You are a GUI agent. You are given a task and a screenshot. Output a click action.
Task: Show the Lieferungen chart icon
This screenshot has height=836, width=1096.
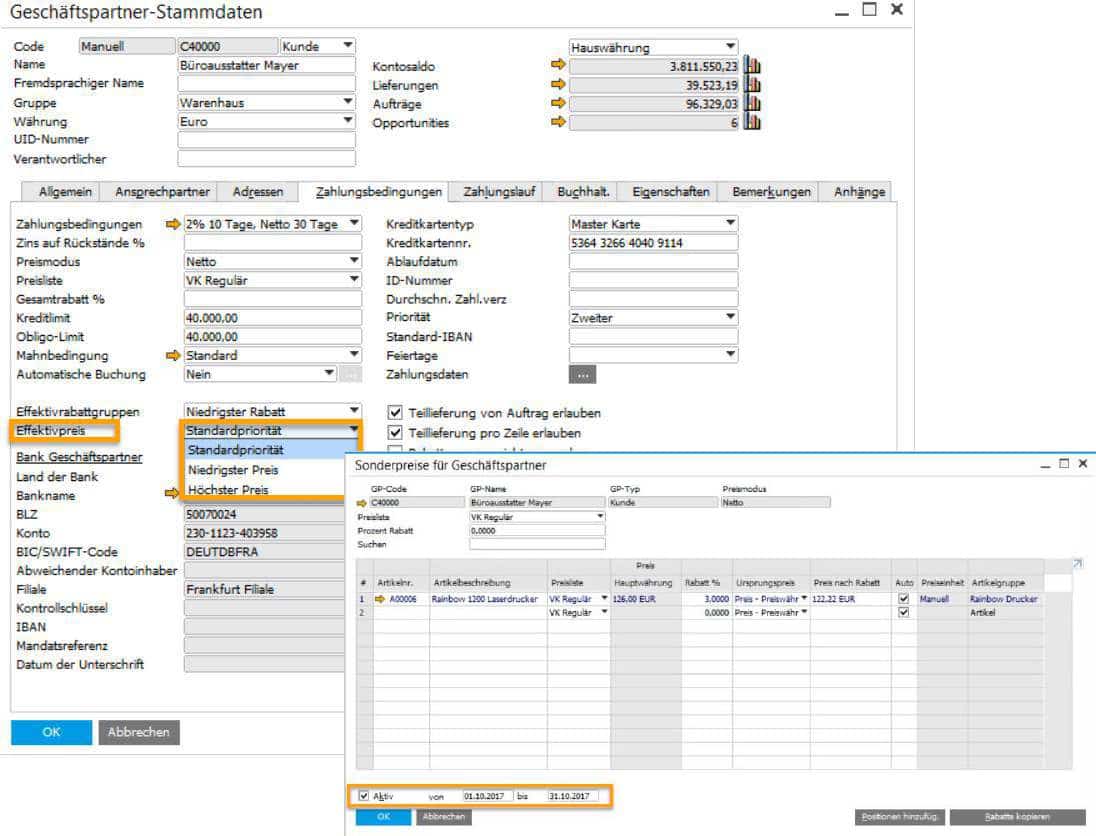tap(752, 85)
